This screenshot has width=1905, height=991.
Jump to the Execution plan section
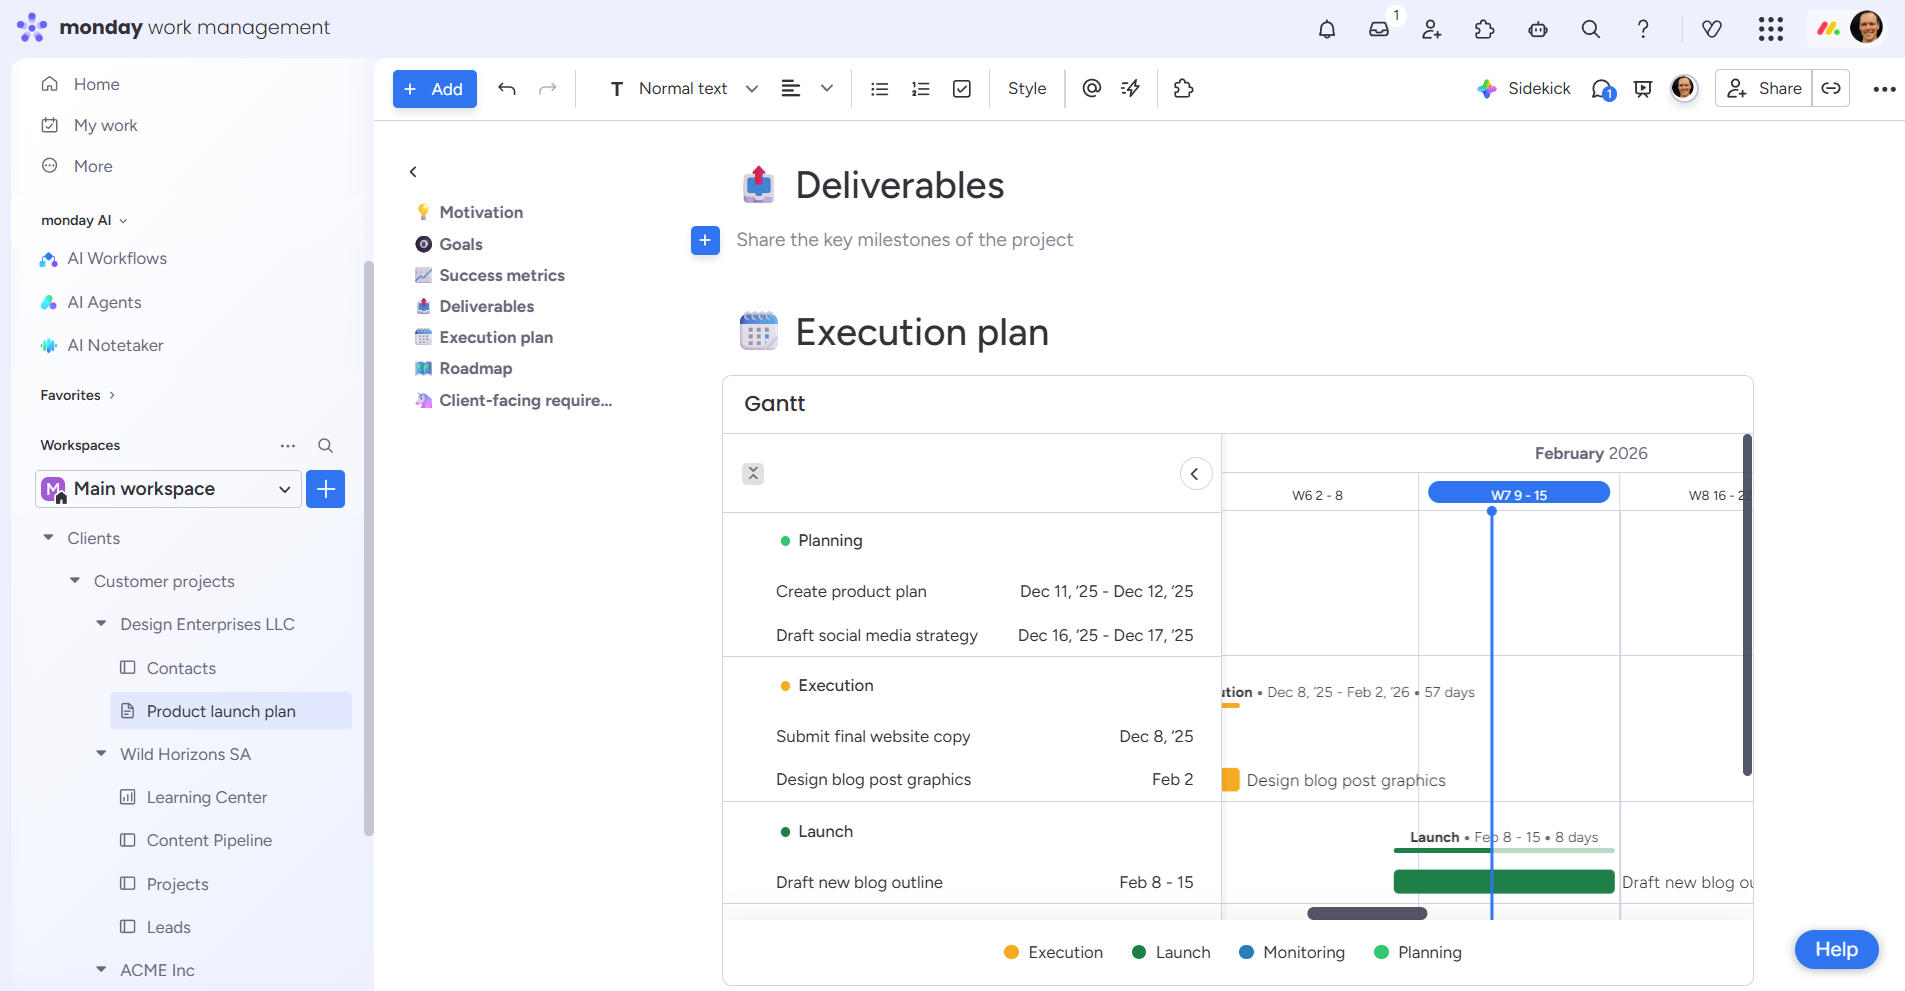click(x=496, y=337)
